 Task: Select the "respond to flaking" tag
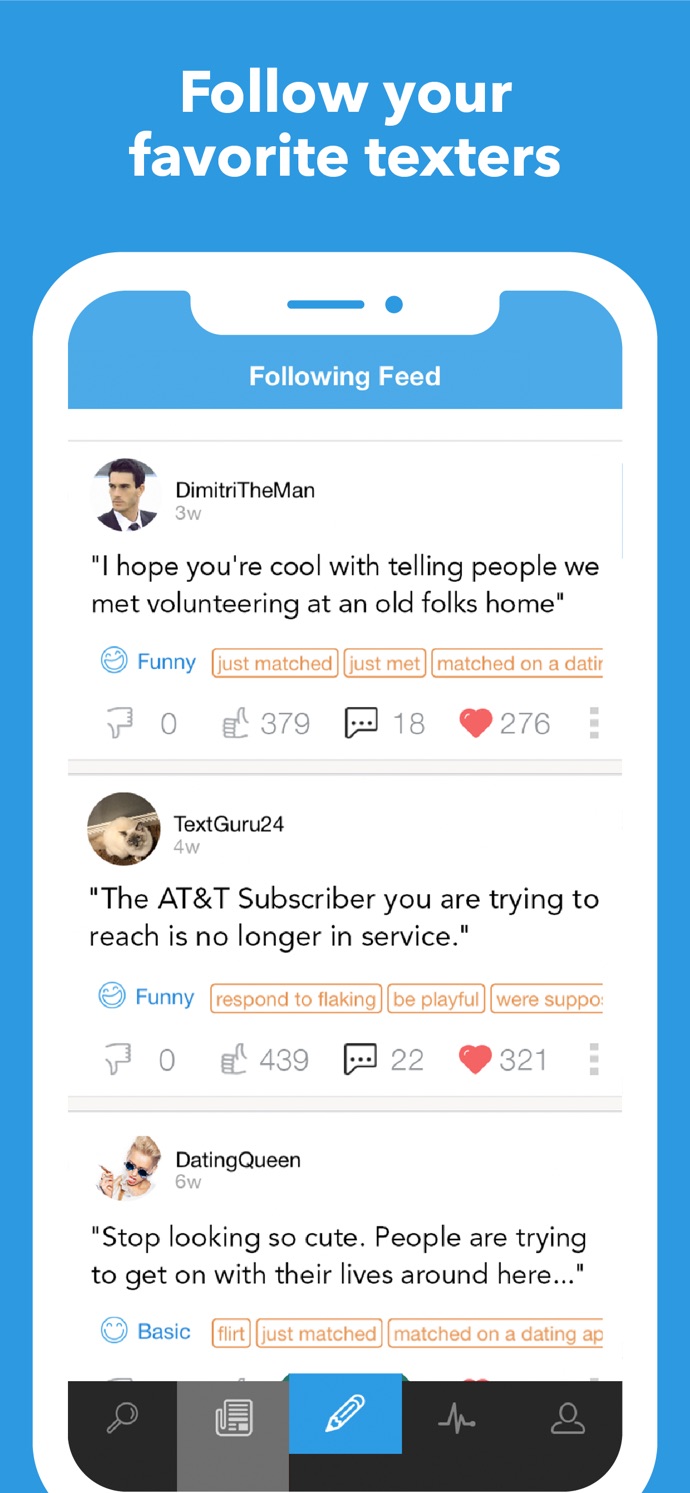point(296,999)
